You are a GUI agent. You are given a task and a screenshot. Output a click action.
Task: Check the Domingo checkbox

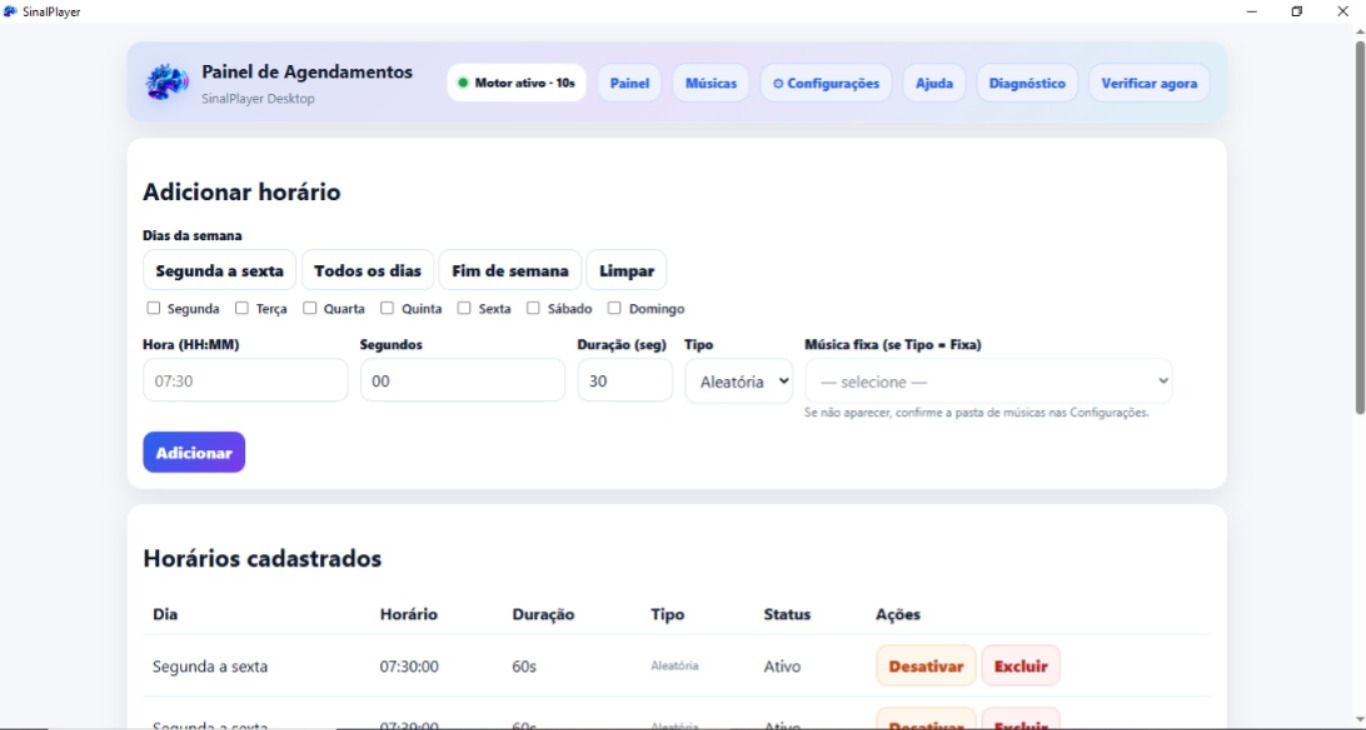tap(615, 308)
